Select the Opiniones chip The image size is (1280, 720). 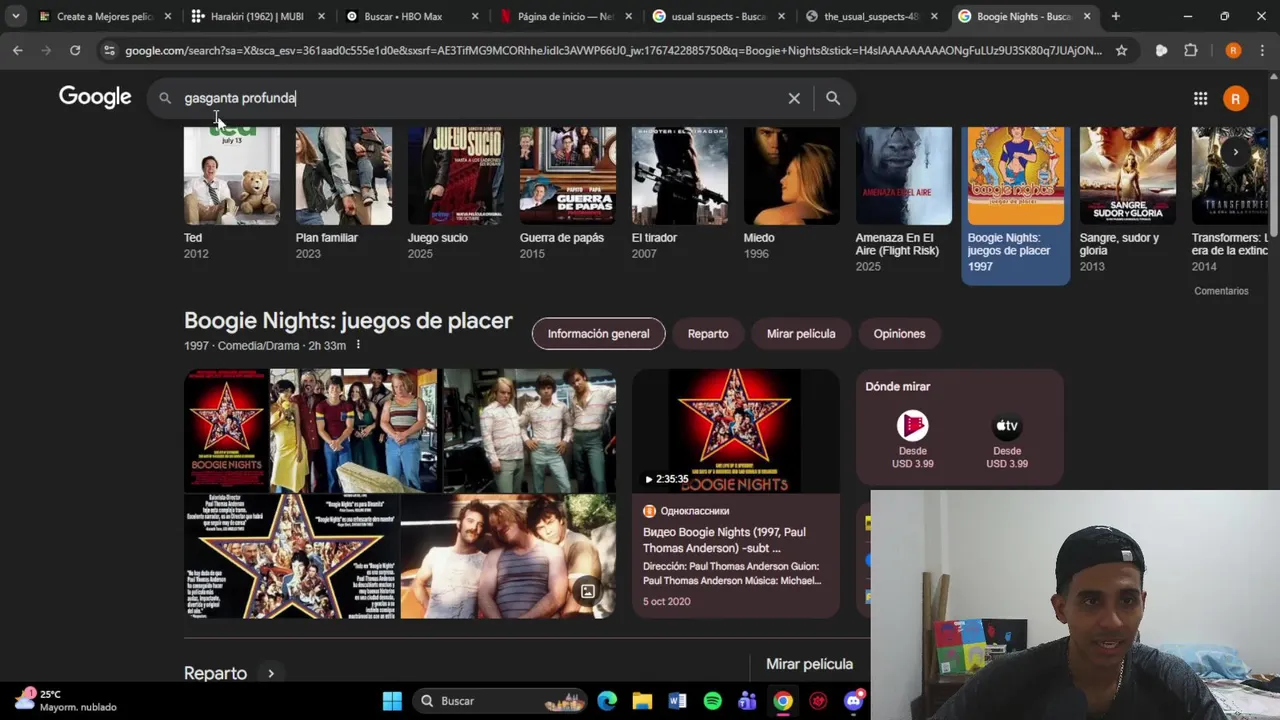coord(899,334)
